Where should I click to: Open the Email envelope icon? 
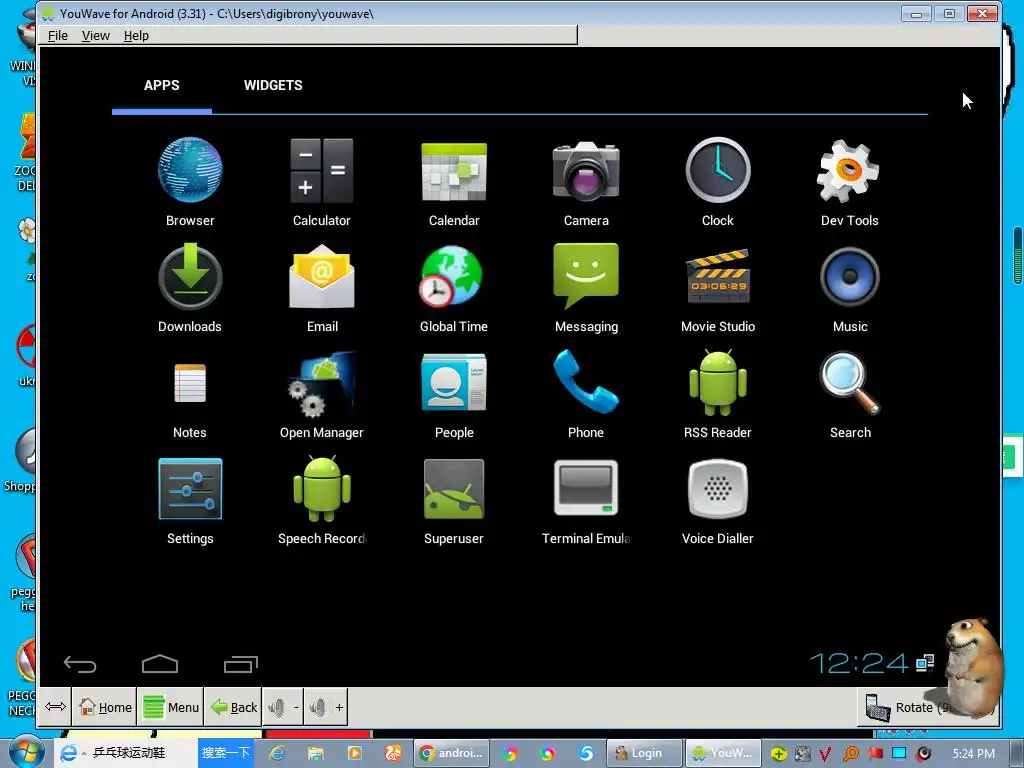(x=322, y=276)
